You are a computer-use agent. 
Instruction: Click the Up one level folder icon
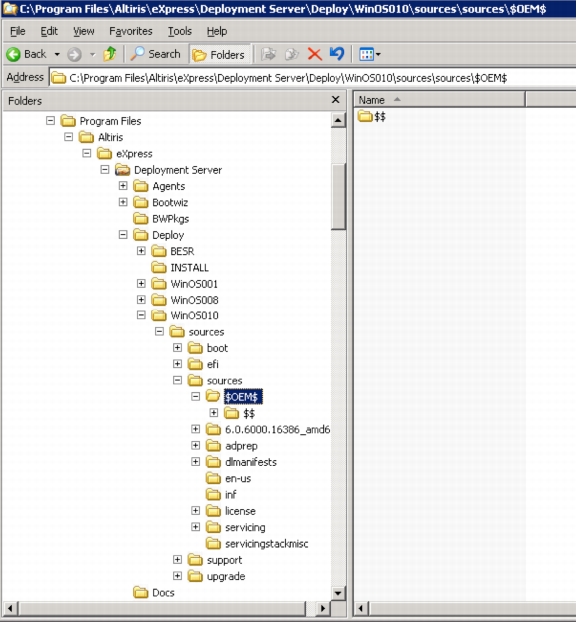(x=110, y=54)
